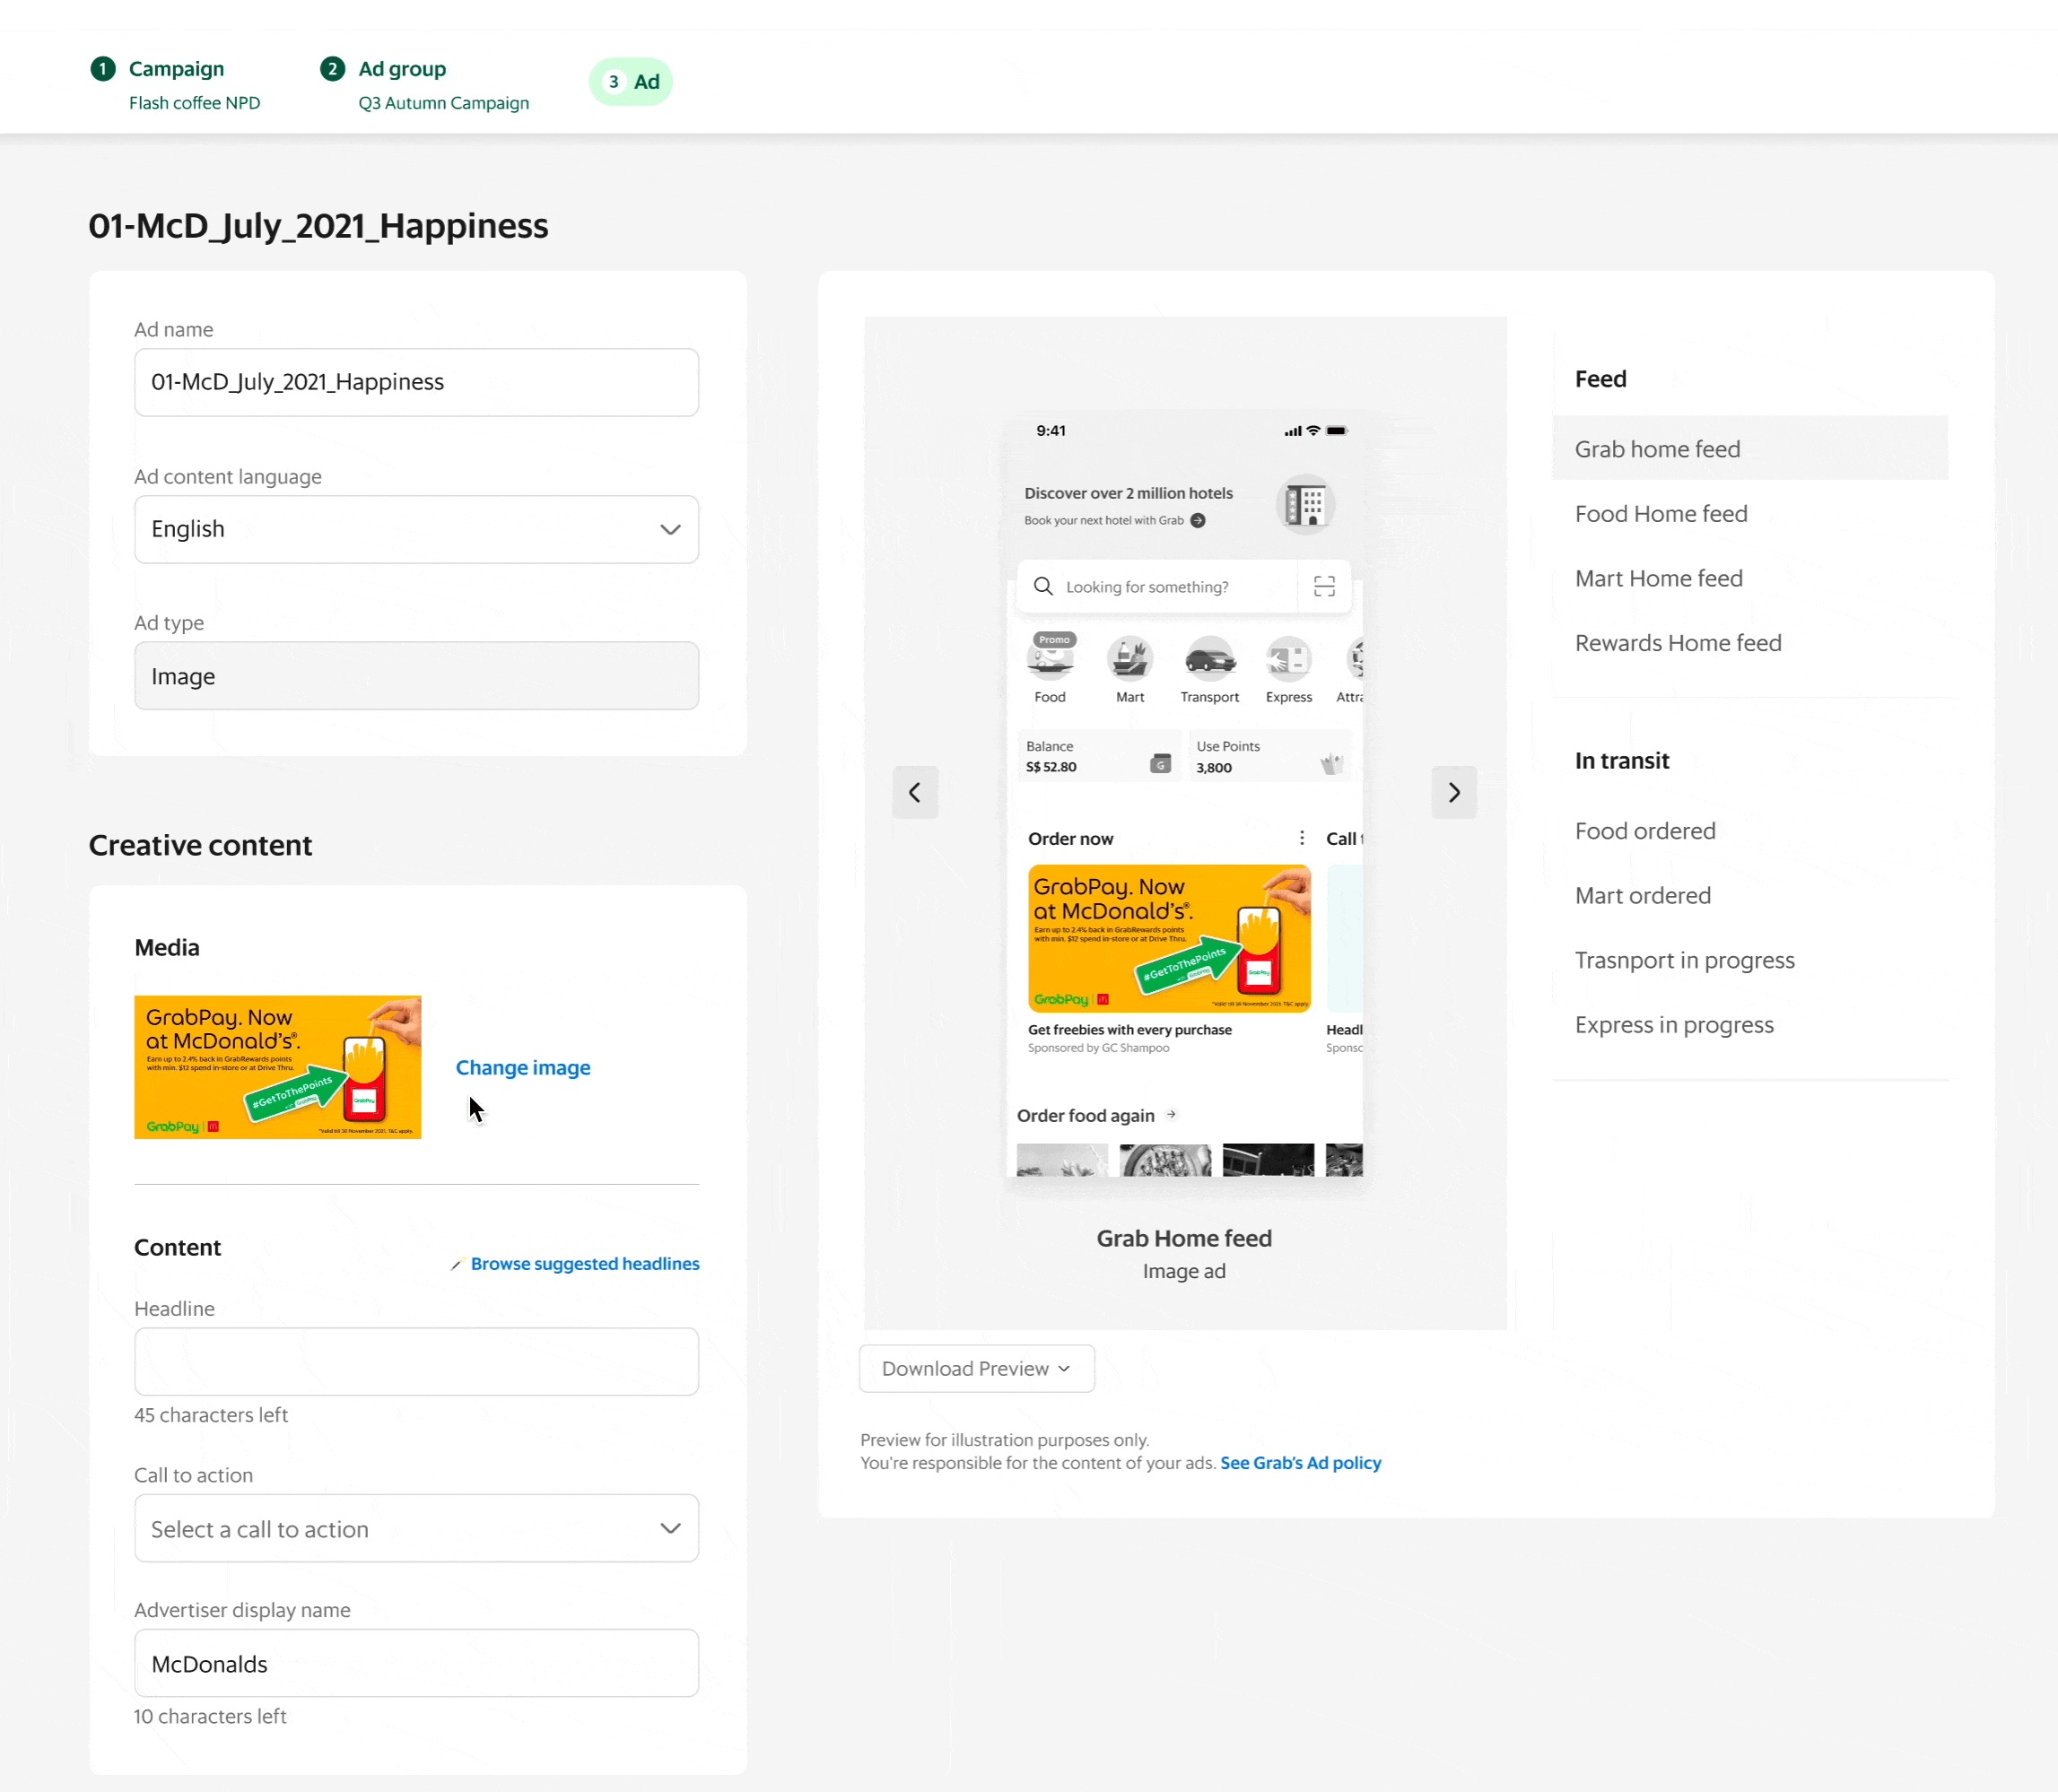Screen dimensions: 2058x1792
Task: Select the Mart Home feed option
Action: click(x=1659, y=578)
